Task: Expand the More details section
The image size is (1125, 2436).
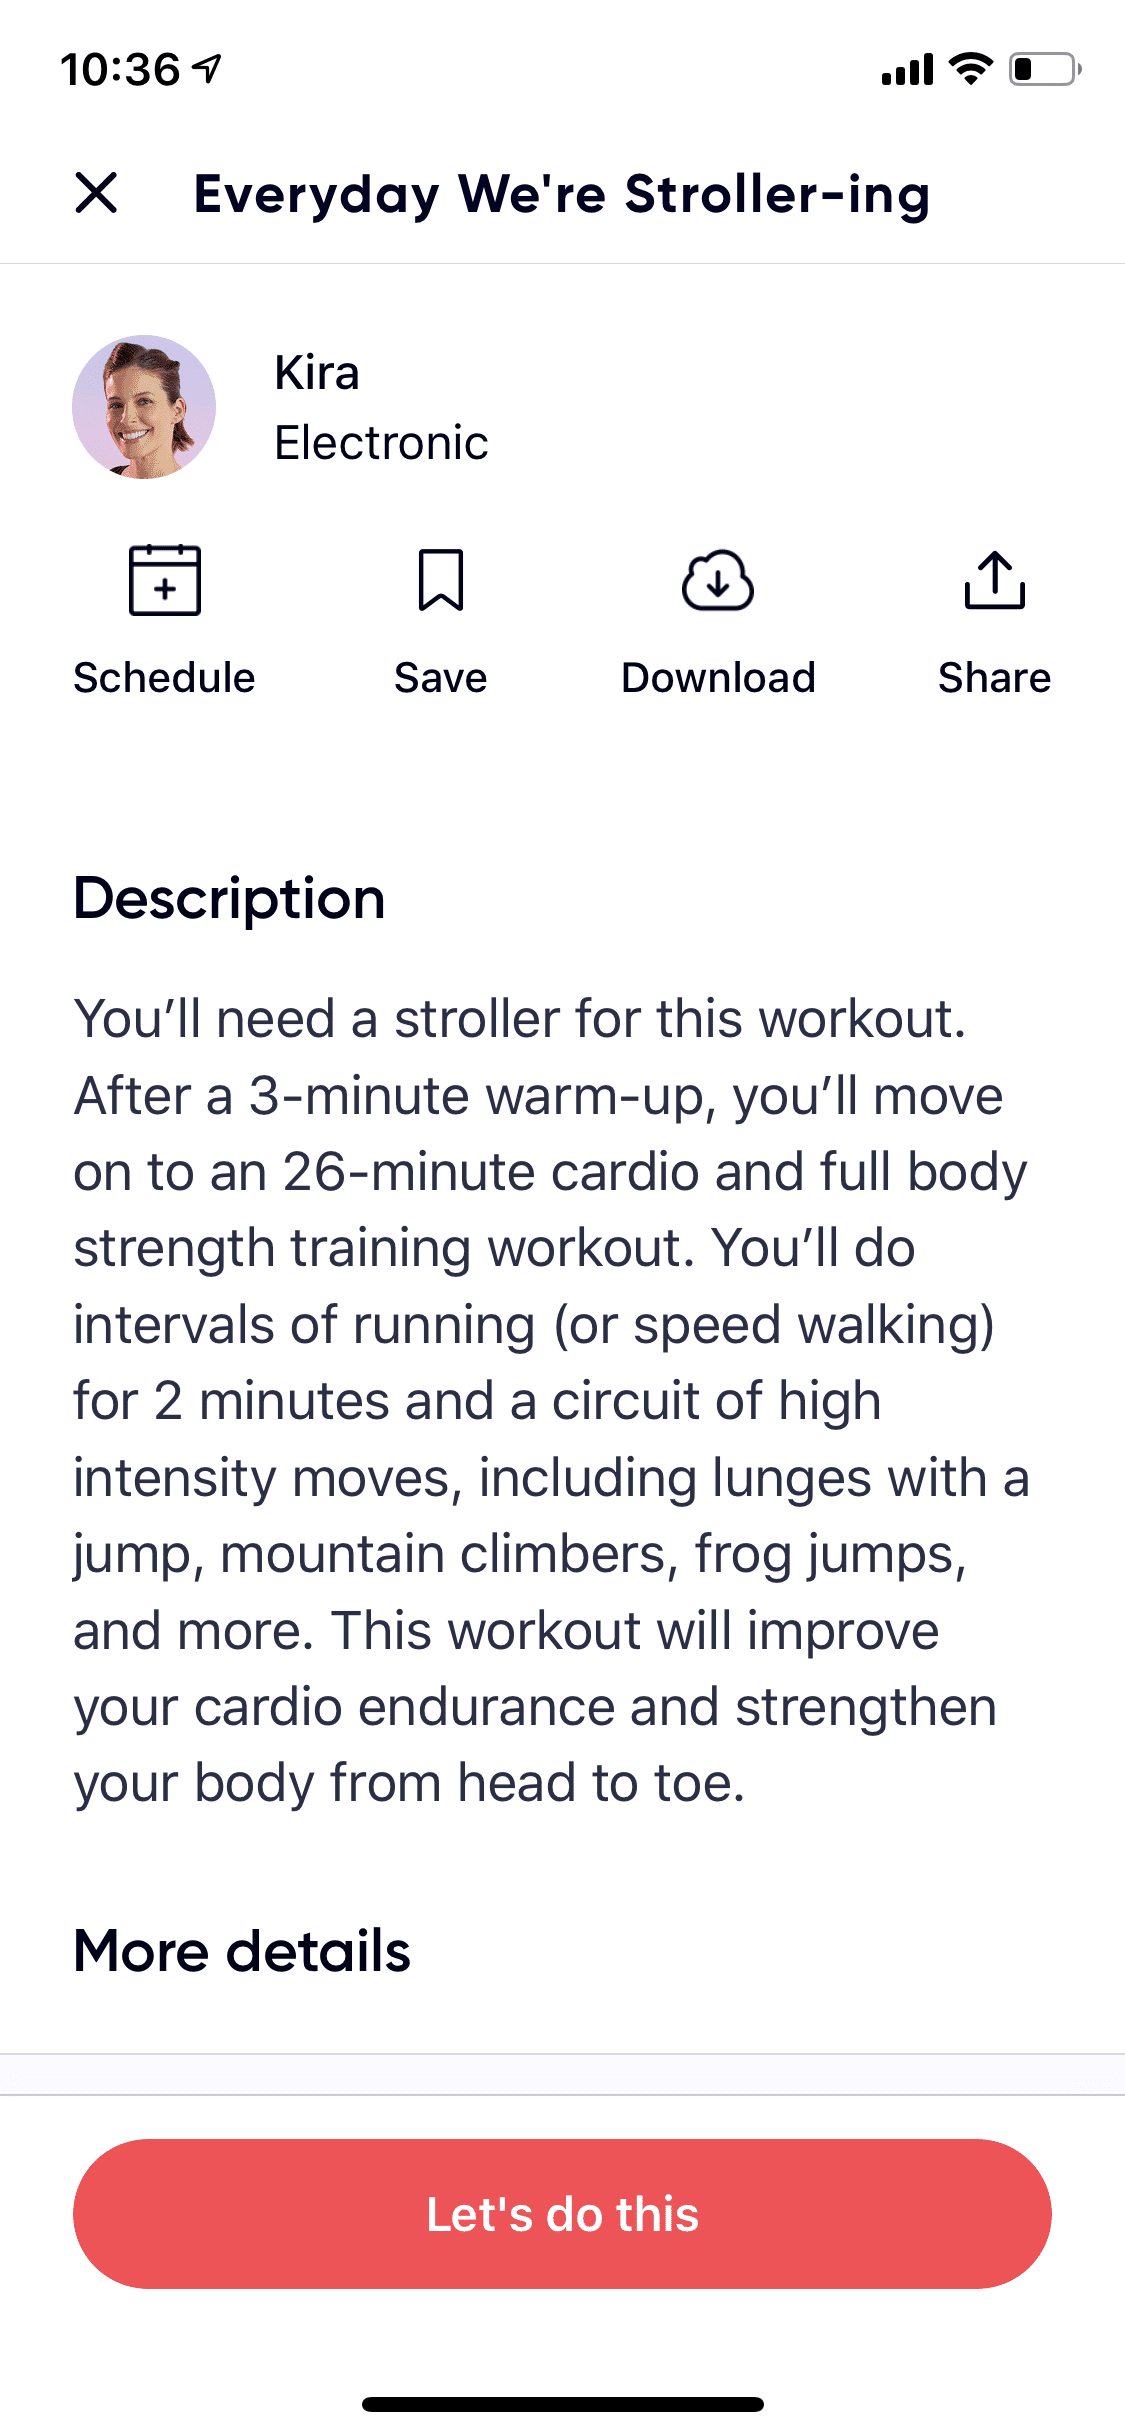Action: coord(242,1950)
